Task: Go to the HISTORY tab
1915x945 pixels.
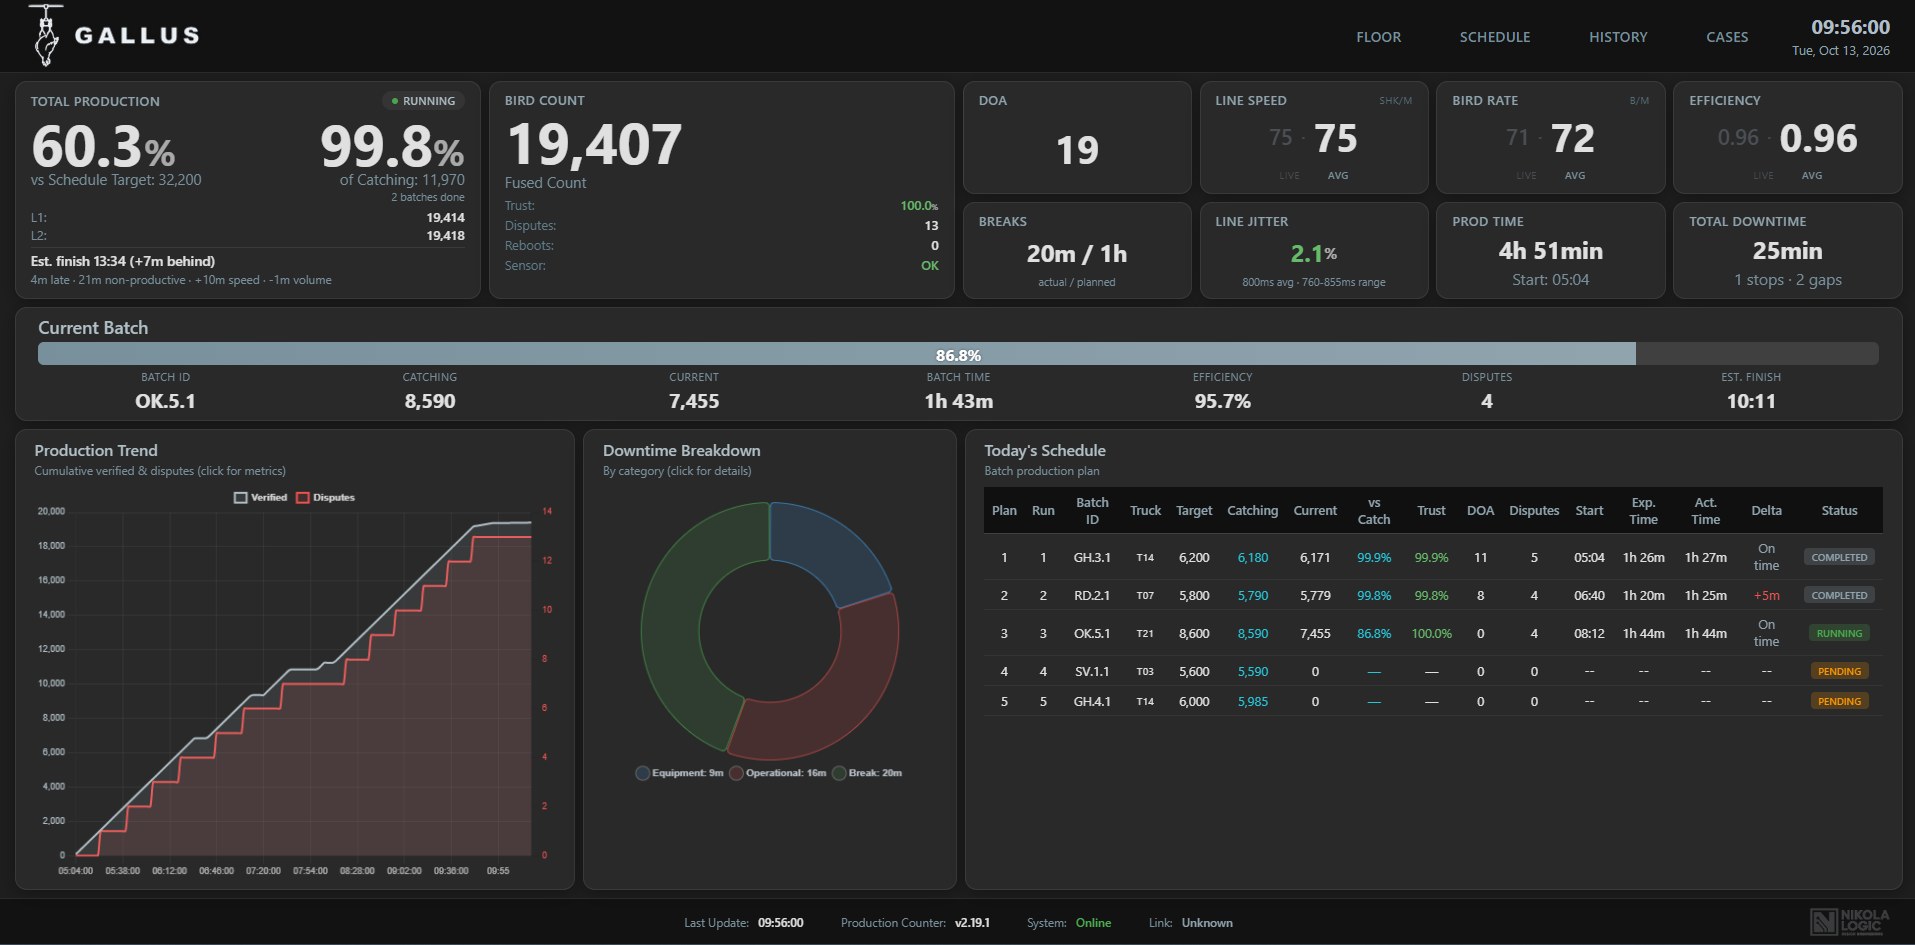Action: coord(1618,37)
